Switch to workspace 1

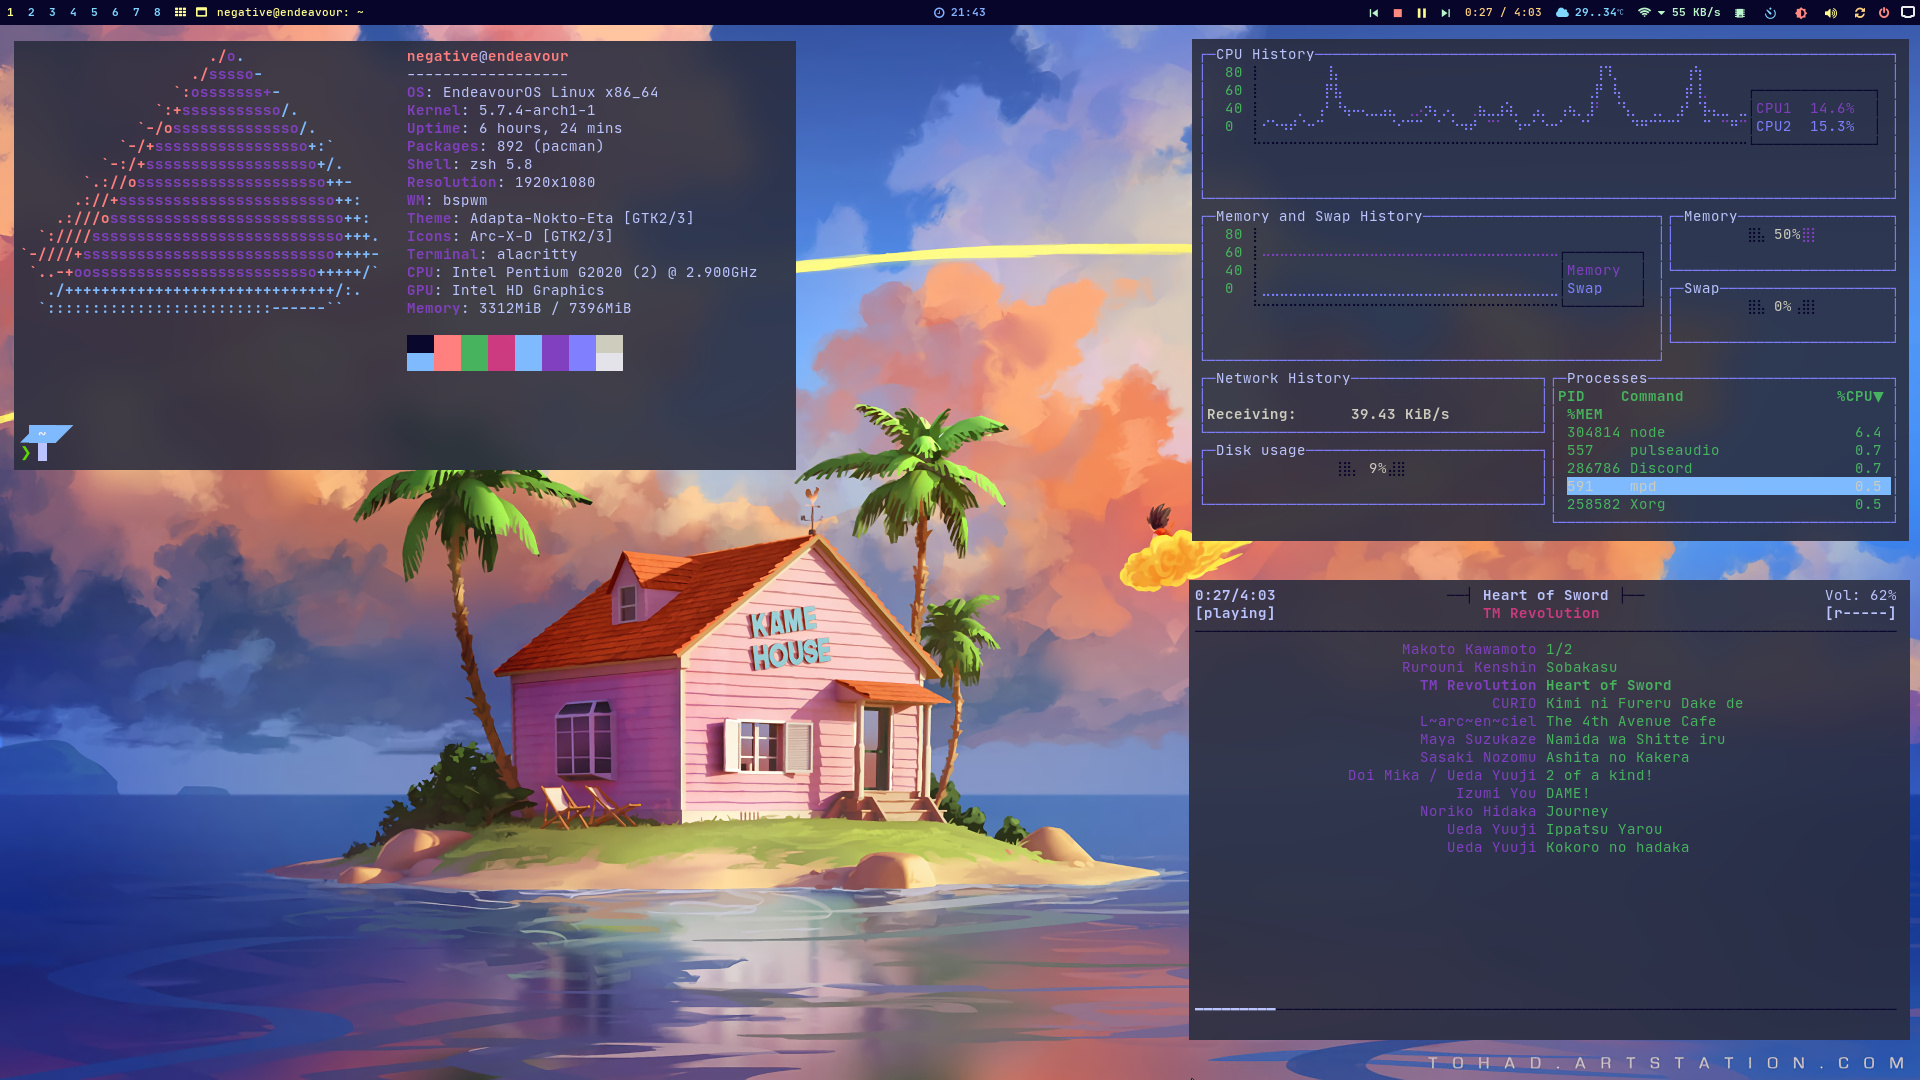coord(11,12)
